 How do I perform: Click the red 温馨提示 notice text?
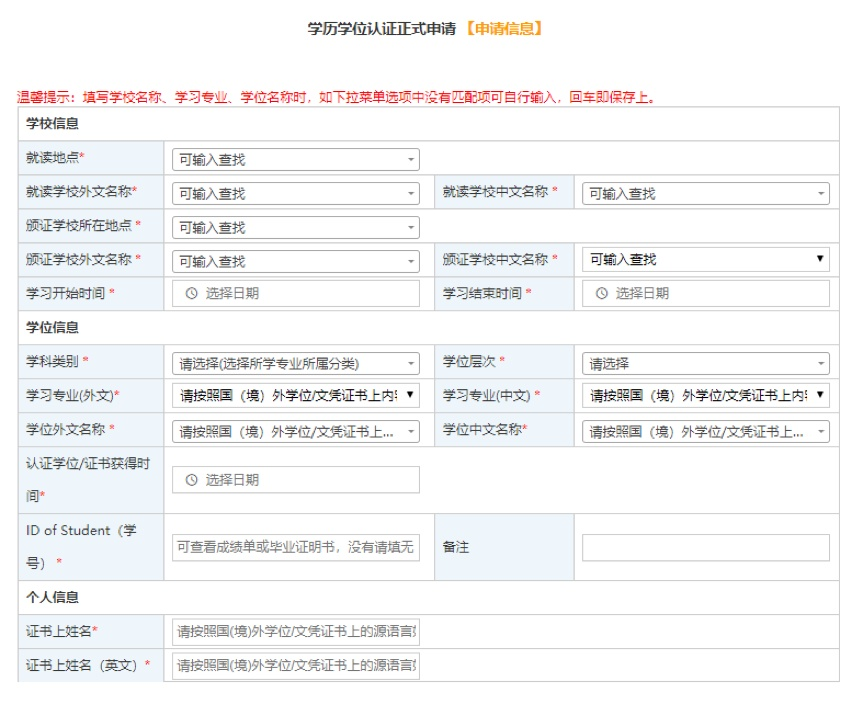pyautogui.click(x=336, y=97)
